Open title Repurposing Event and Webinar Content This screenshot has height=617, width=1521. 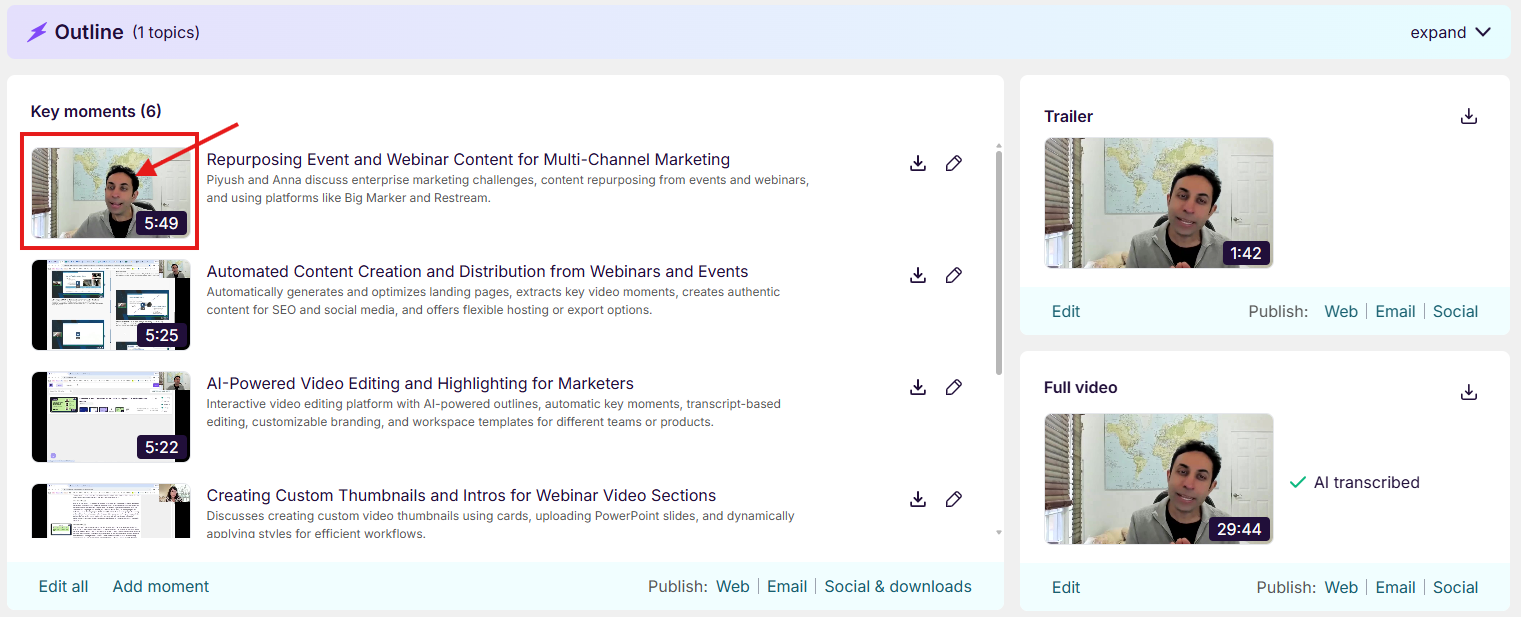click(x=468, y=159)
